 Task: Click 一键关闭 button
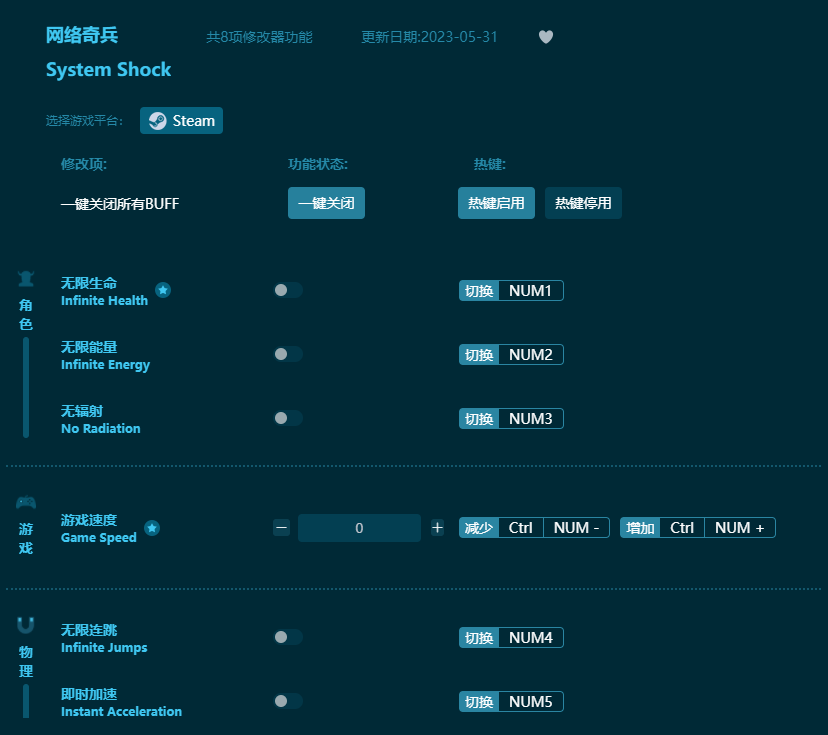326,203
